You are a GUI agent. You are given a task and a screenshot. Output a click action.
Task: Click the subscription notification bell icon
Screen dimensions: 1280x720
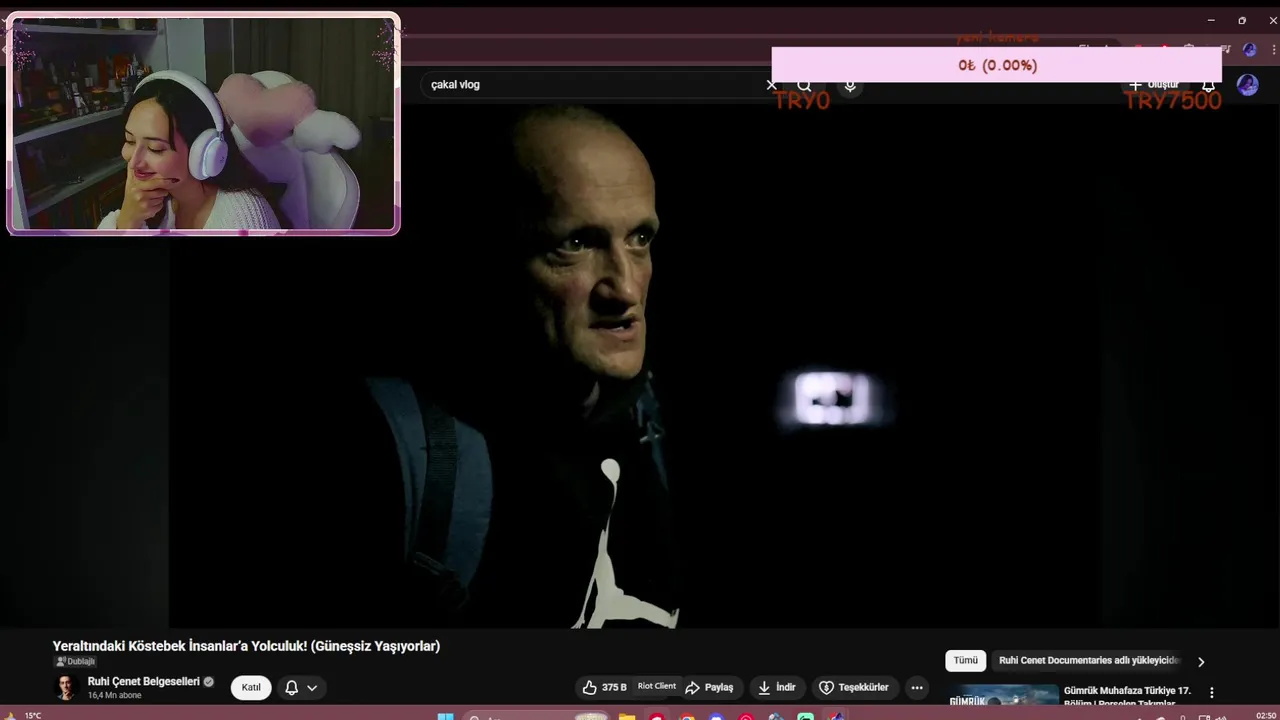tap(292, 688)
